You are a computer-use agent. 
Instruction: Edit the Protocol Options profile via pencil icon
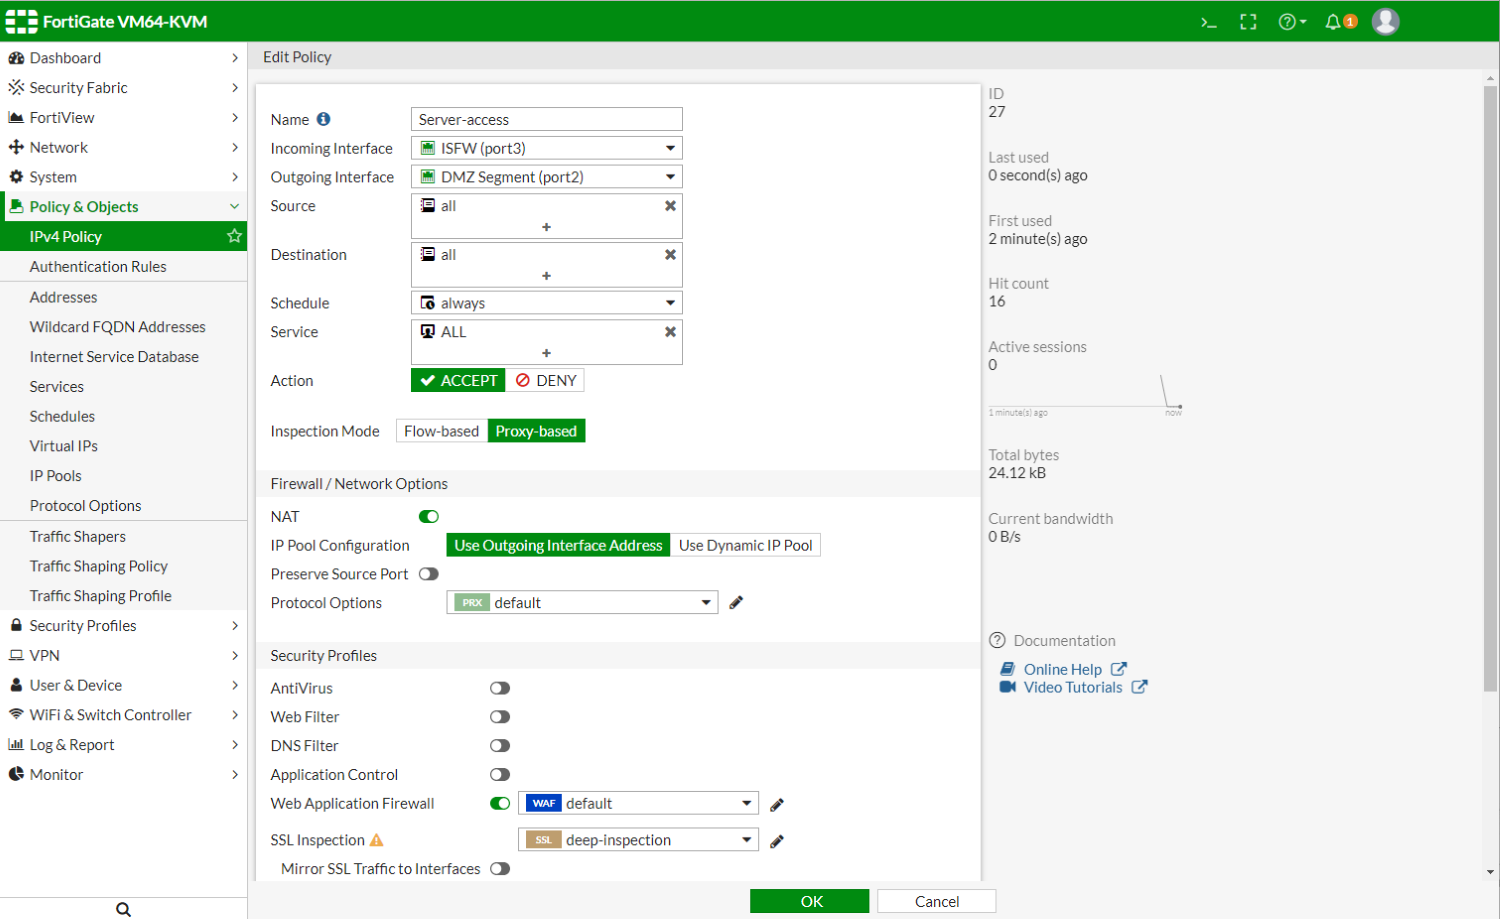[x=736, y=602]
